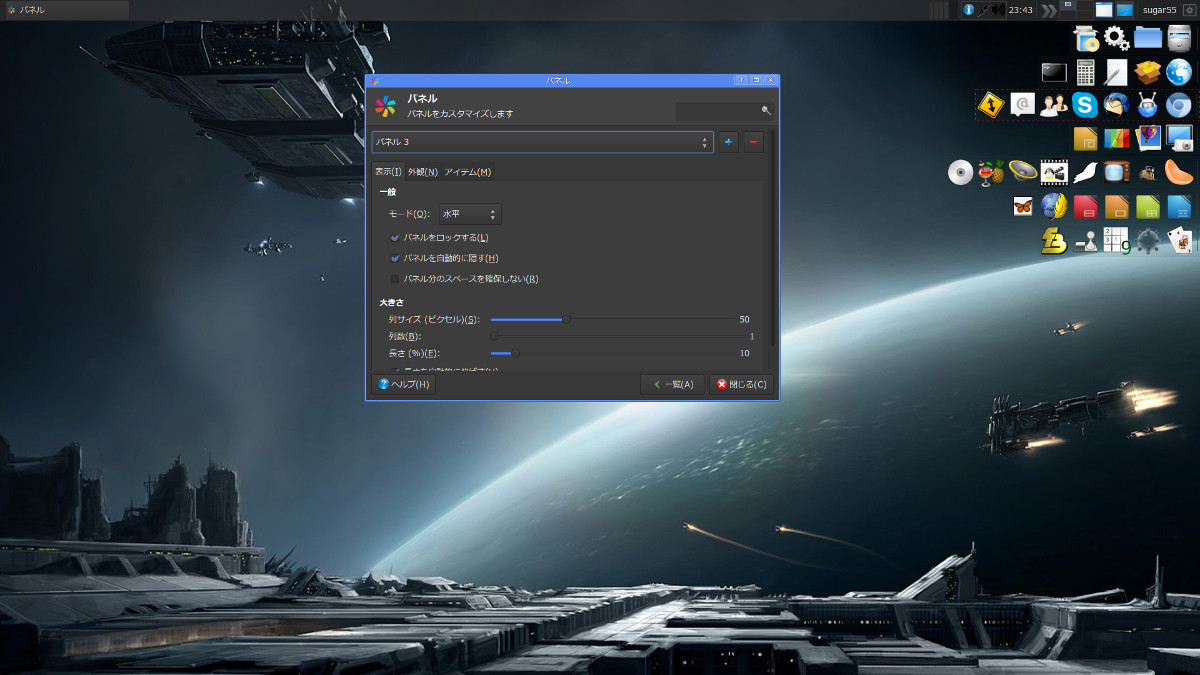1200x675 pixels.
Task: Open the globe with feather icon
Action: [x=1054, y=206]
